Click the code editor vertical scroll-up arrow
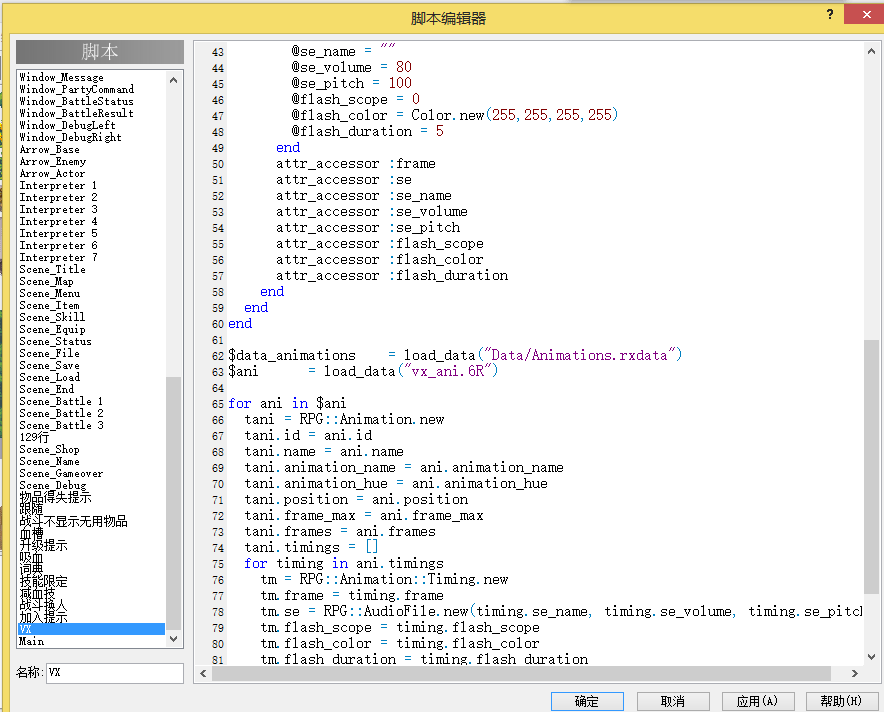884x712 pixels. [x=871, y=51]
